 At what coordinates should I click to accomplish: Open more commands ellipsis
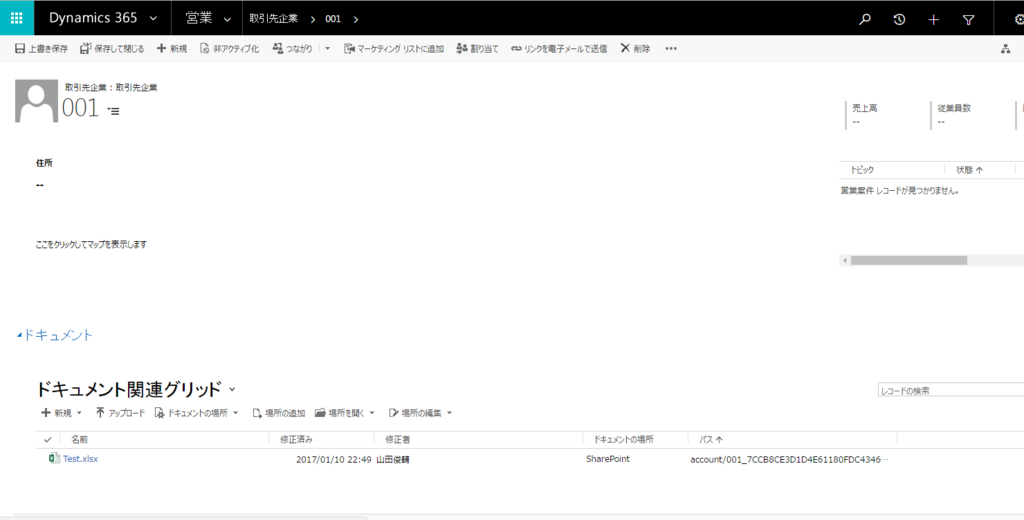671,49
